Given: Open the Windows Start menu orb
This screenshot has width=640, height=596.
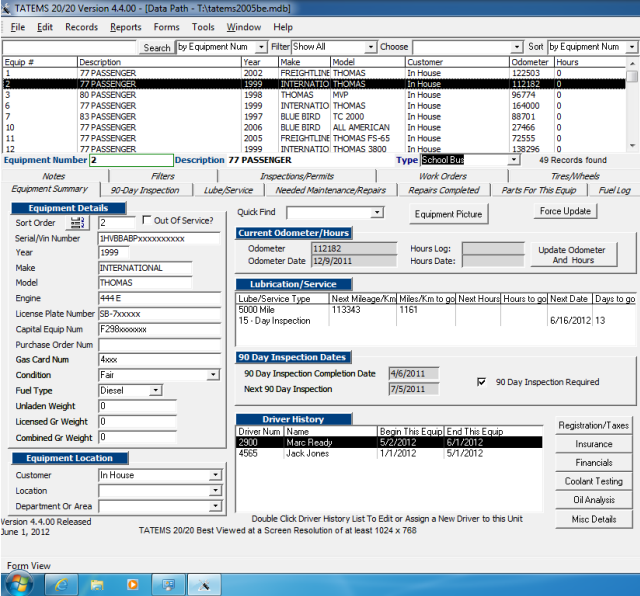Looking at the screenshot, I should (18, 582).
